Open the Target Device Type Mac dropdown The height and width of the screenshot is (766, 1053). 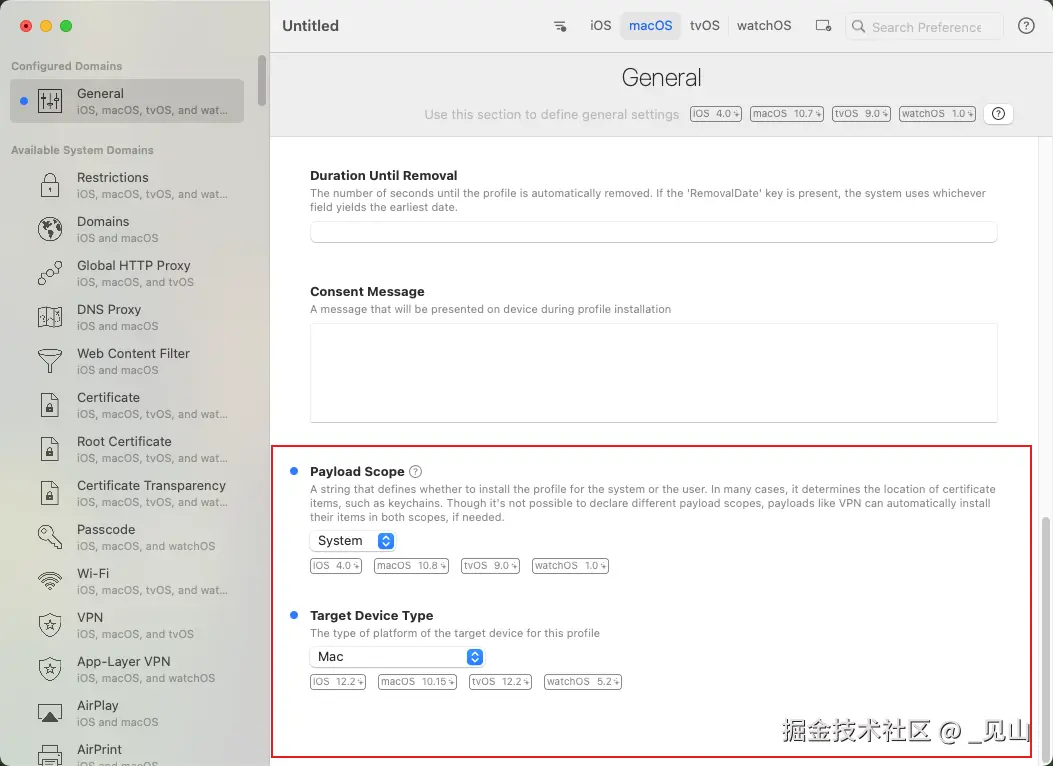[x=397, y=657]
